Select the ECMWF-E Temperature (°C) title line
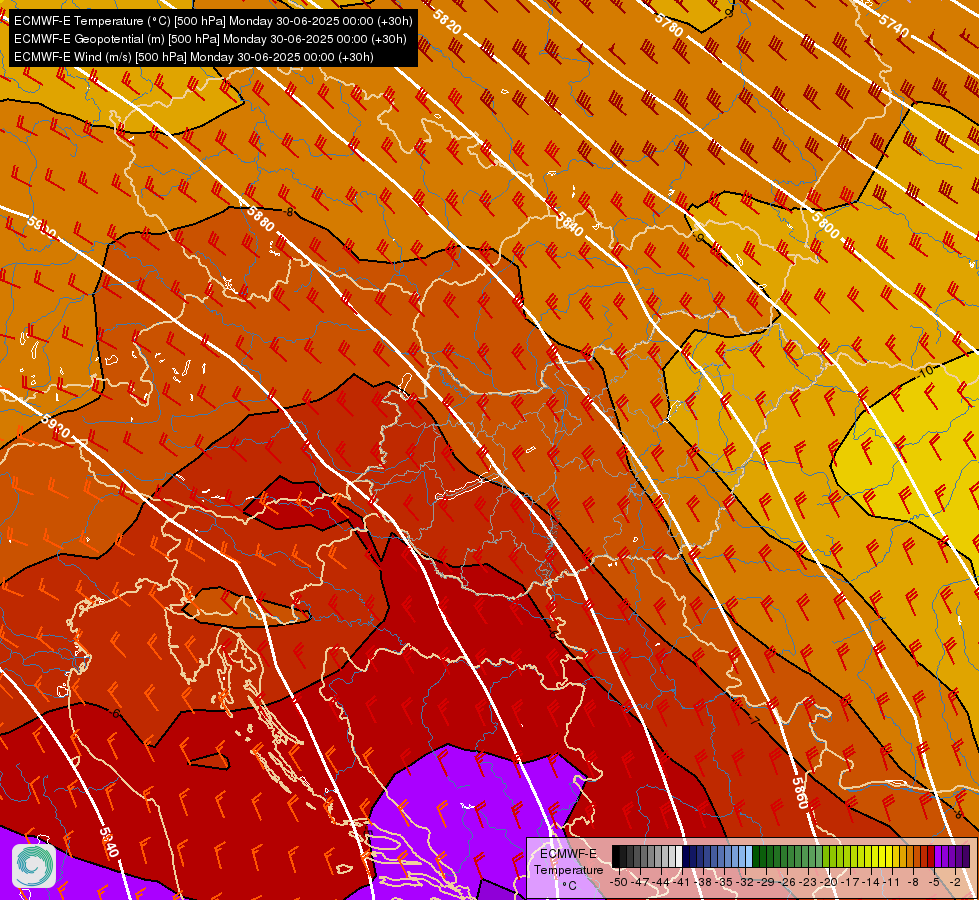979x900 pixels. coord(214,21)
